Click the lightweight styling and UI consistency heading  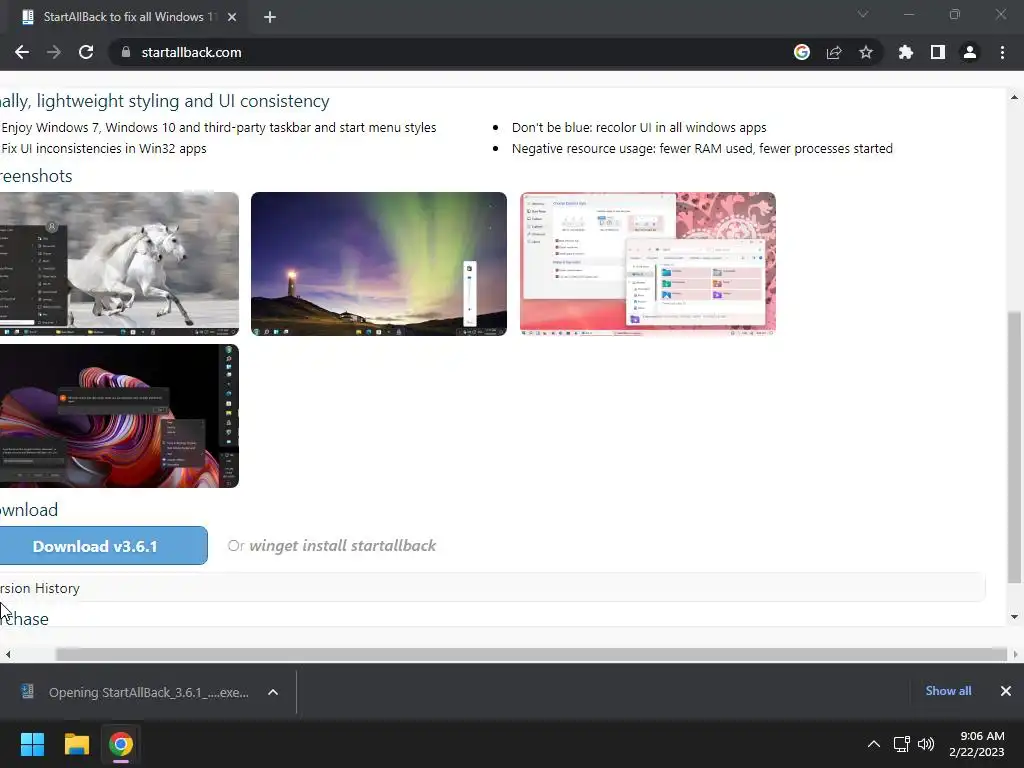pos(165,101)
